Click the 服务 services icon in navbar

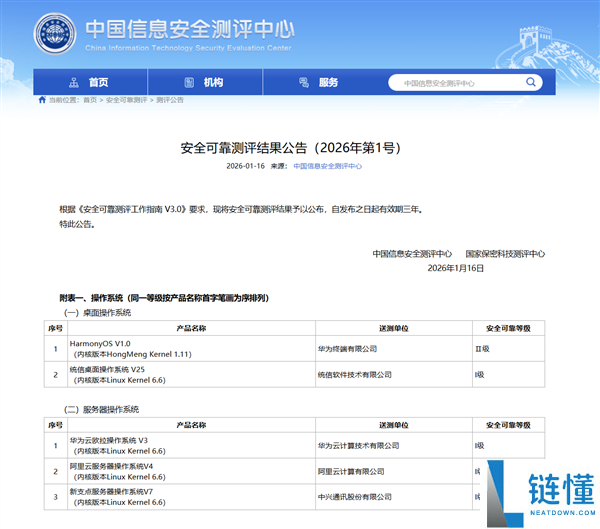click(303, 83)
